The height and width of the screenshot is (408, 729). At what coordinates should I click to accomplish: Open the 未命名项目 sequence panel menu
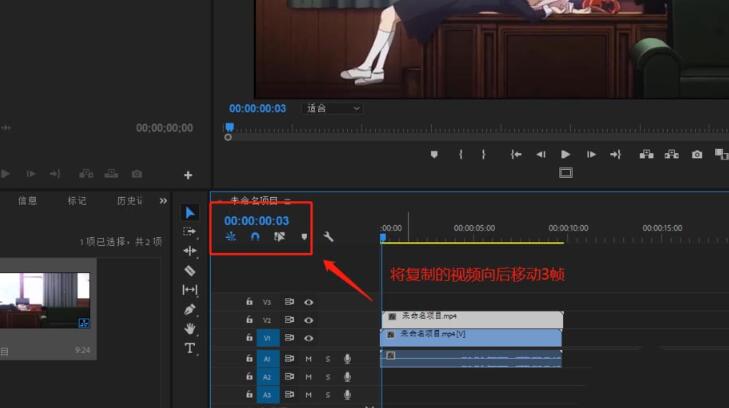[x=287, y=201]
